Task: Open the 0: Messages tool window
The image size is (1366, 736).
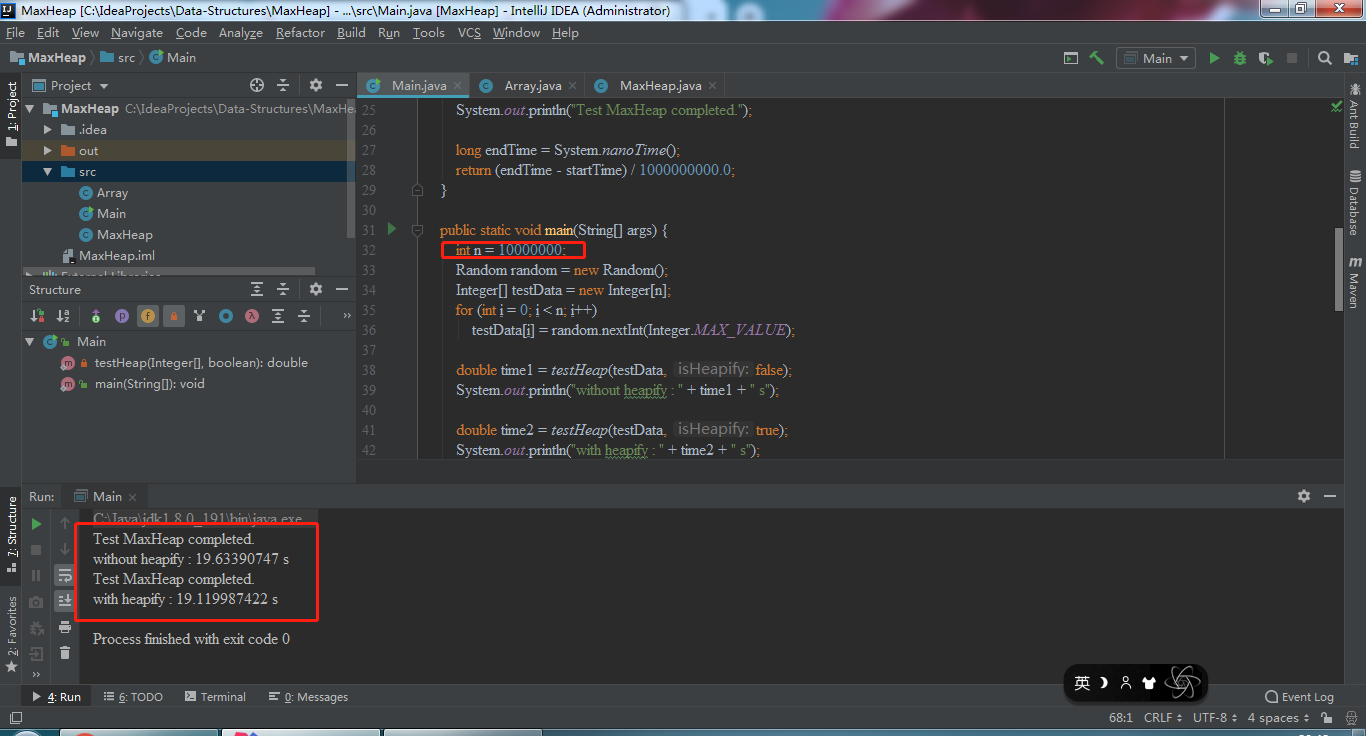Action: click(308, 697)
